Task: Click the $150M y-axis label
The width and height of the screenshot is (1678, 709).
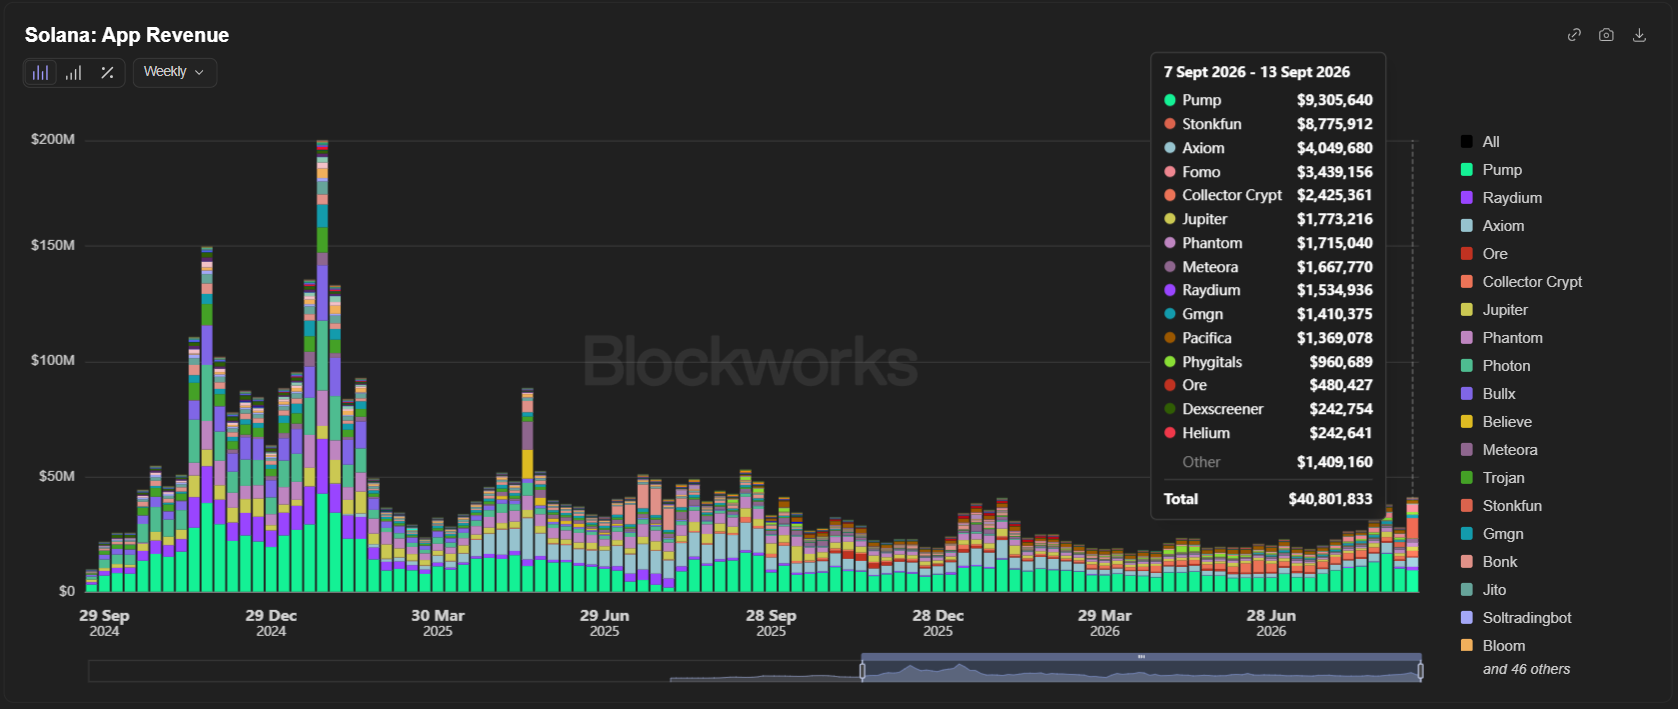Action: pyautogui.click(x=53, y=245)
